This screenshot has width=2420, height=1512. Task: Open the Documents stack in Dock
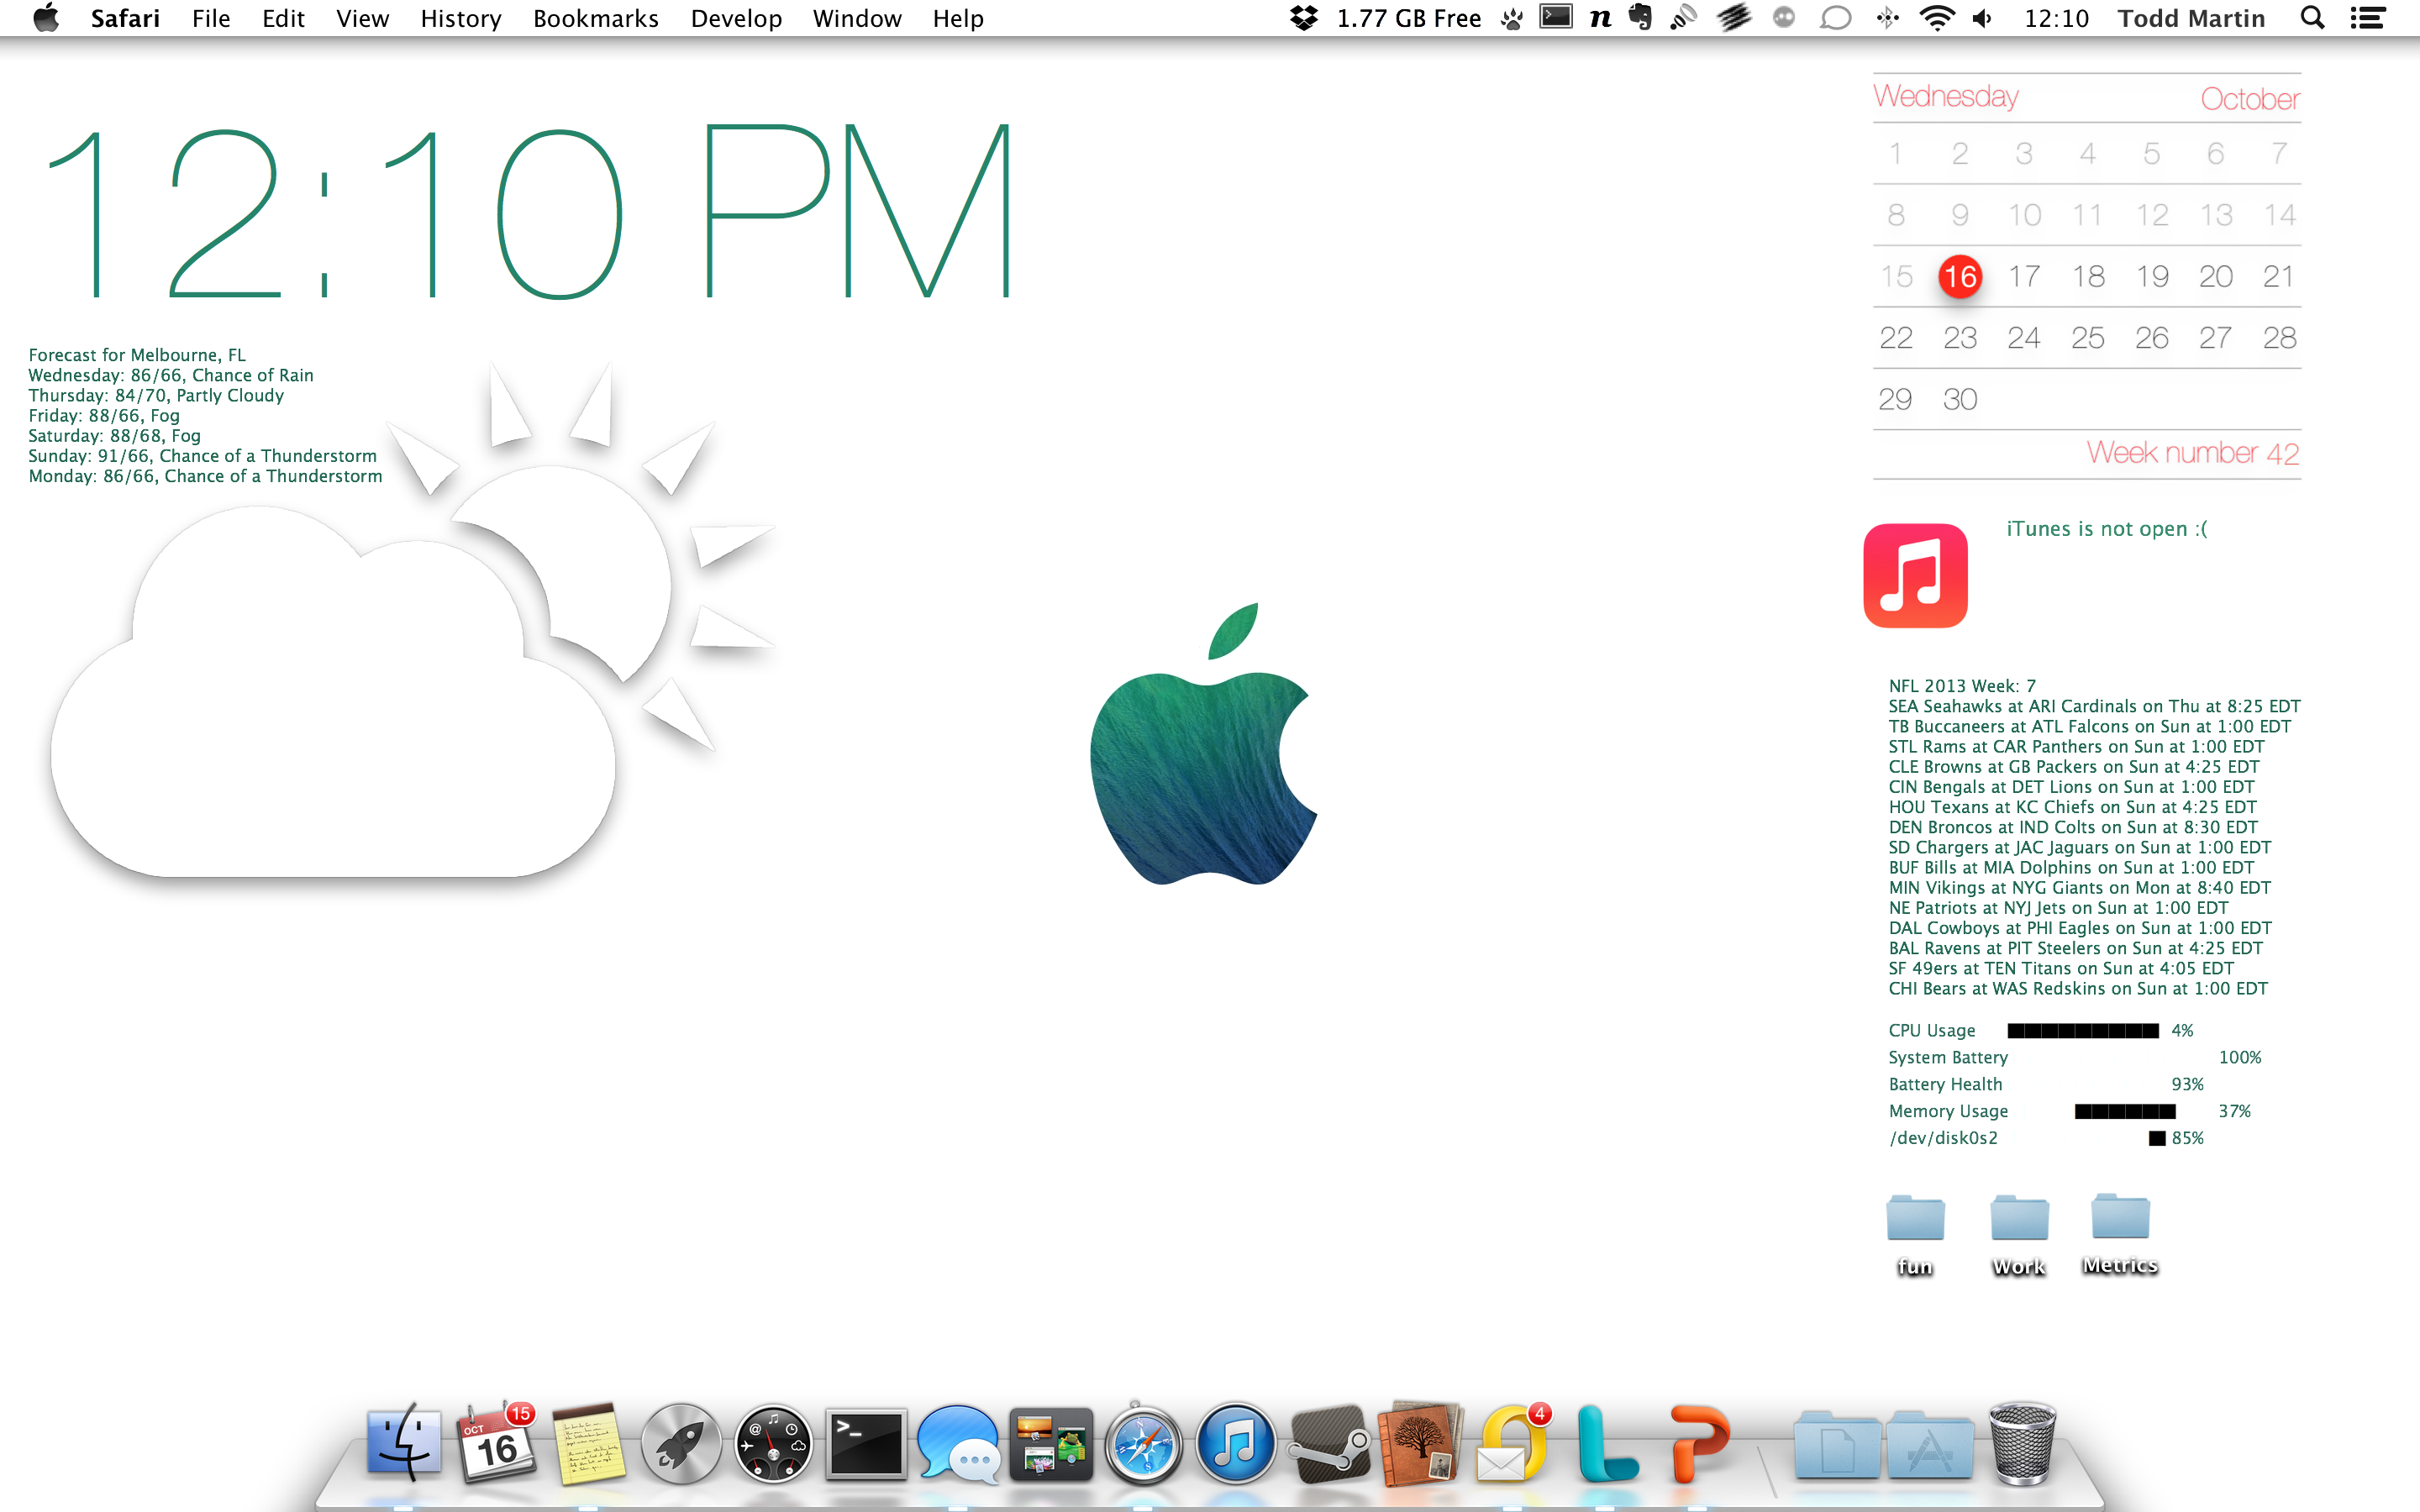tap(1837, 1444)
